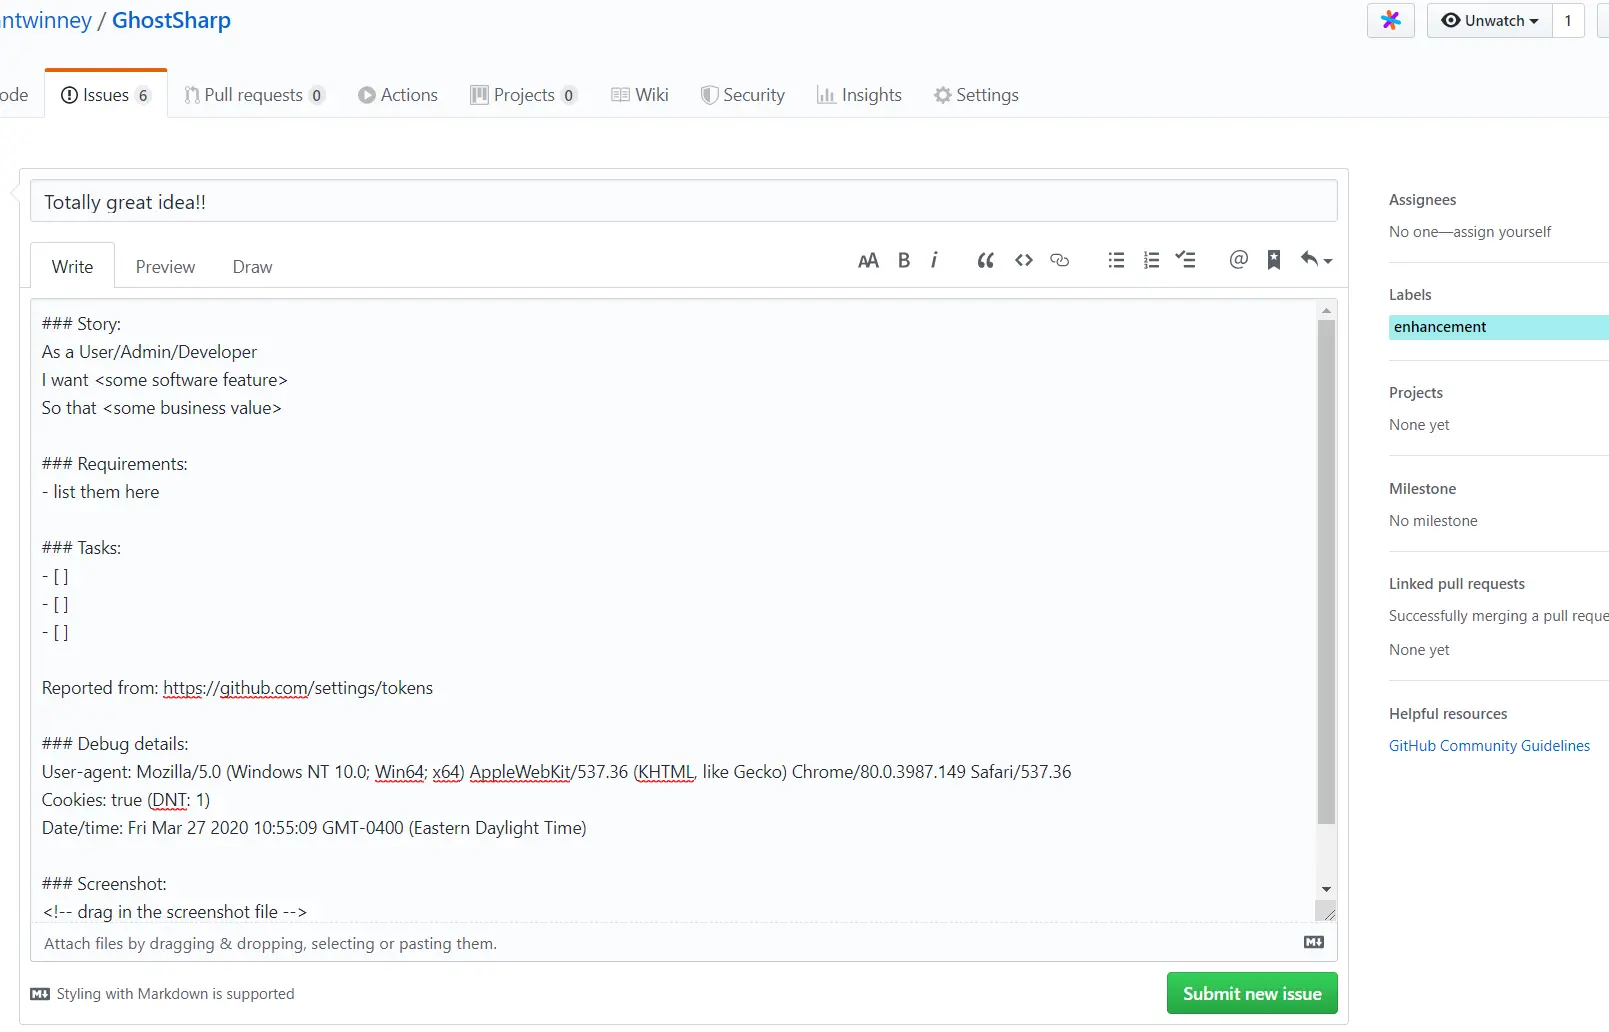Click the text area scrollbar down arrow

pos(1326,889)
